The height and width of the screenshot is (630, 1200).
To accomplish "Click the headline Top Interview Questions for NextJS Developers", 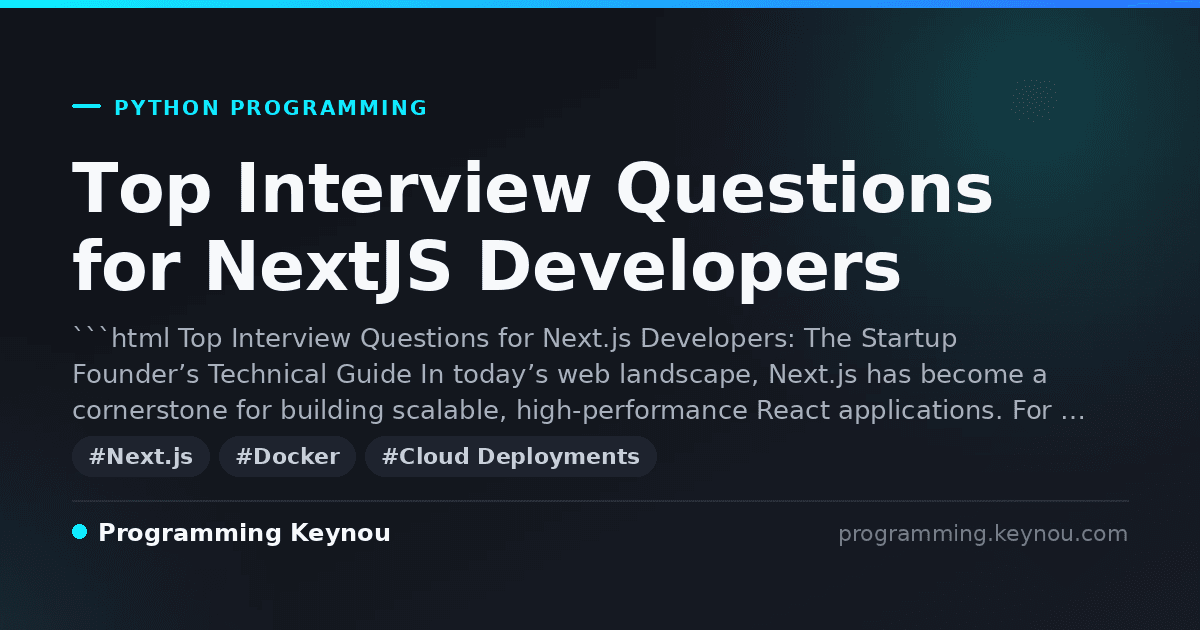I will (x=533, y=228).
